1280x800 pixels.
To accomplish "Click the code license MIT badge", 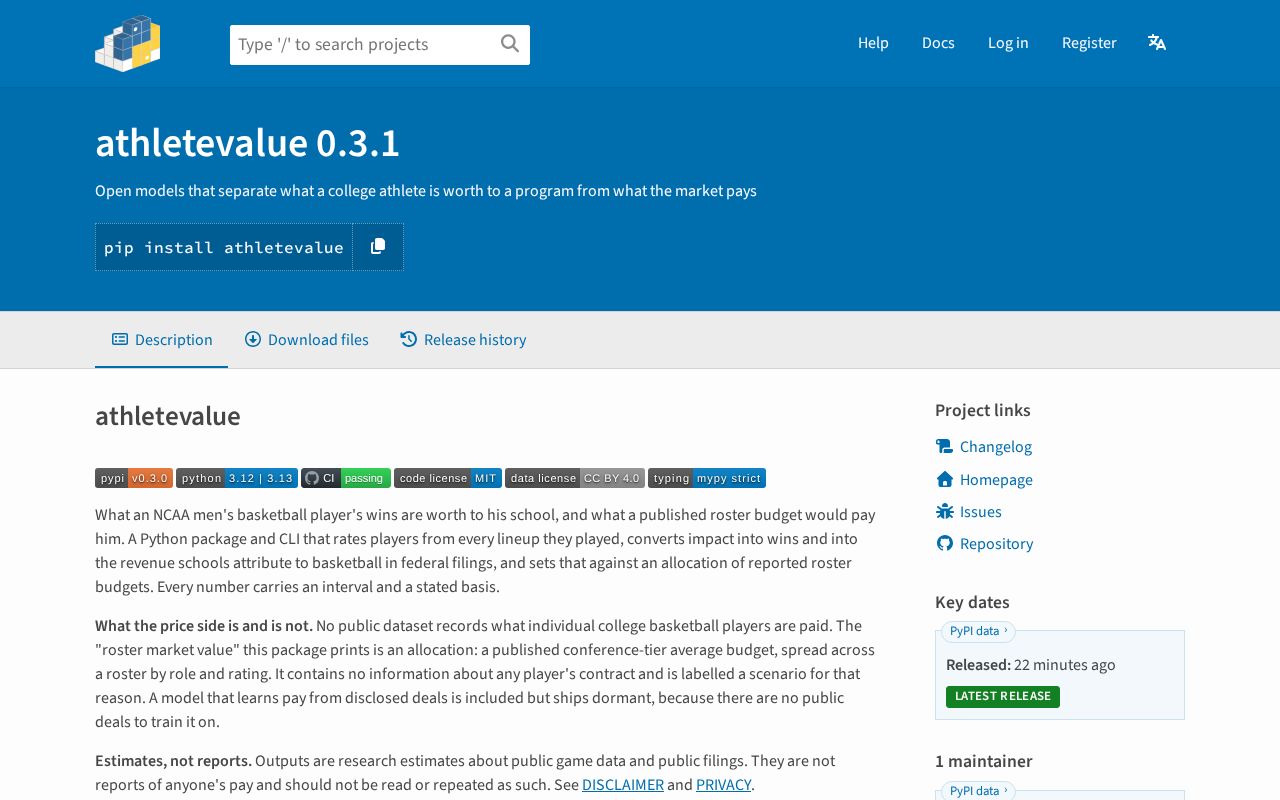I will (x=448, y=478).
